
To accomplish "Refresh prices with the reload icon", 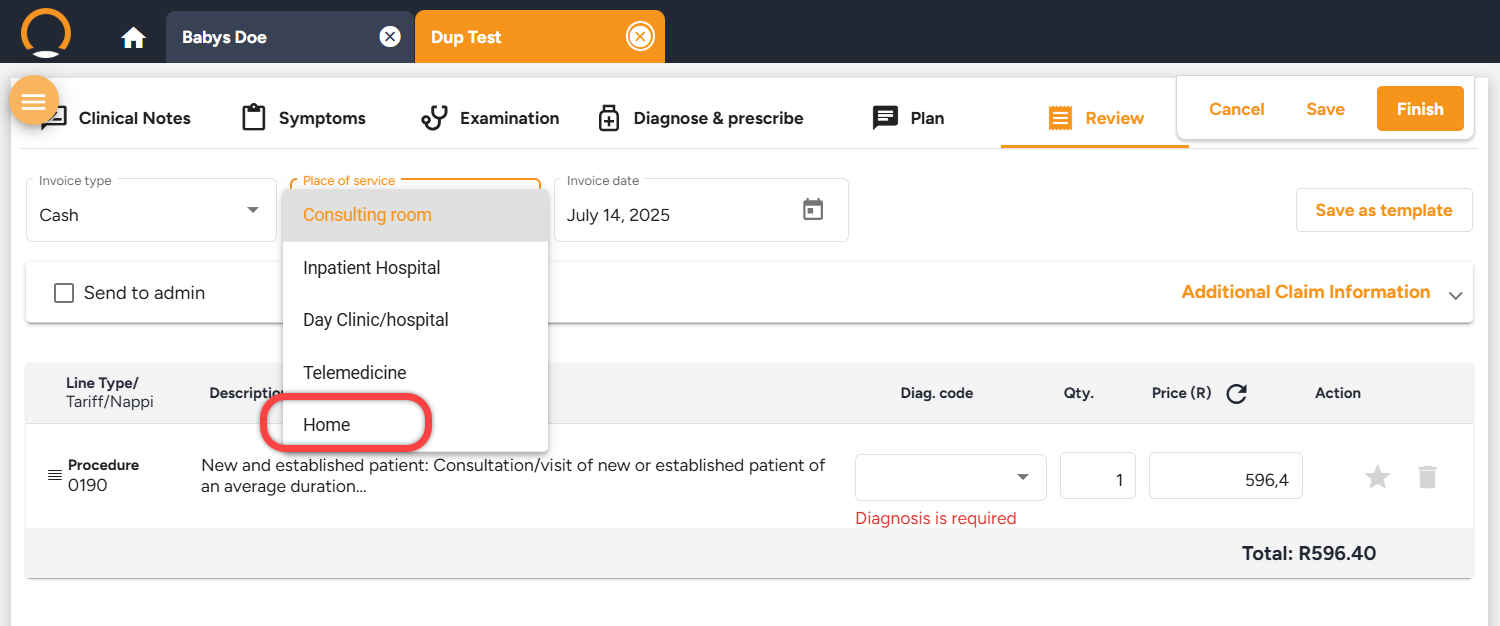I will (1236, 394).
